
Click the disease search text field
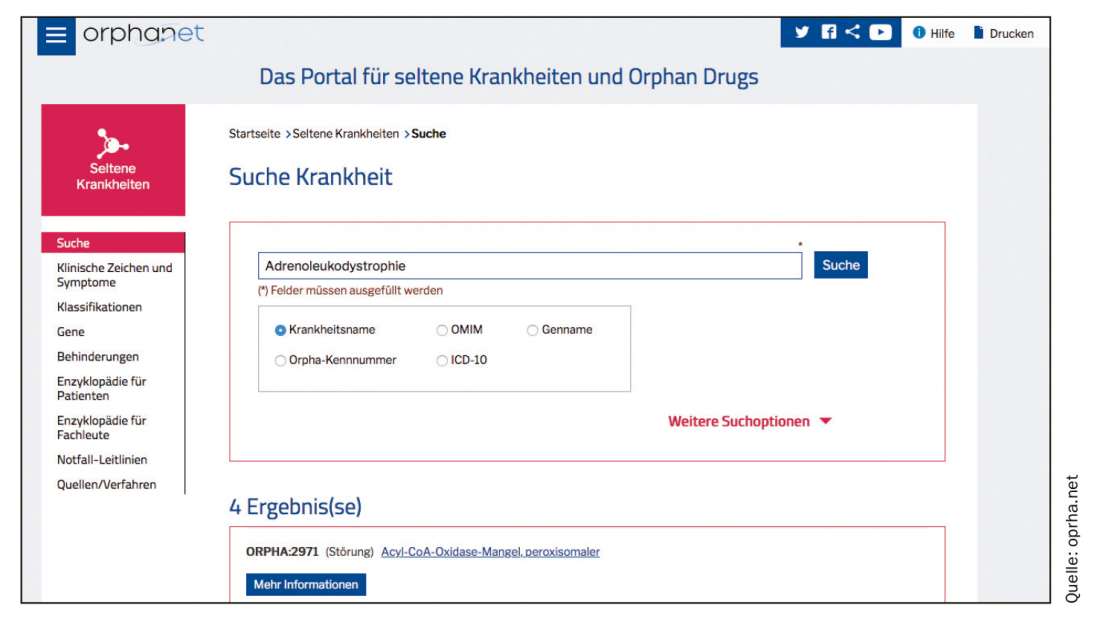click(530, 266)
